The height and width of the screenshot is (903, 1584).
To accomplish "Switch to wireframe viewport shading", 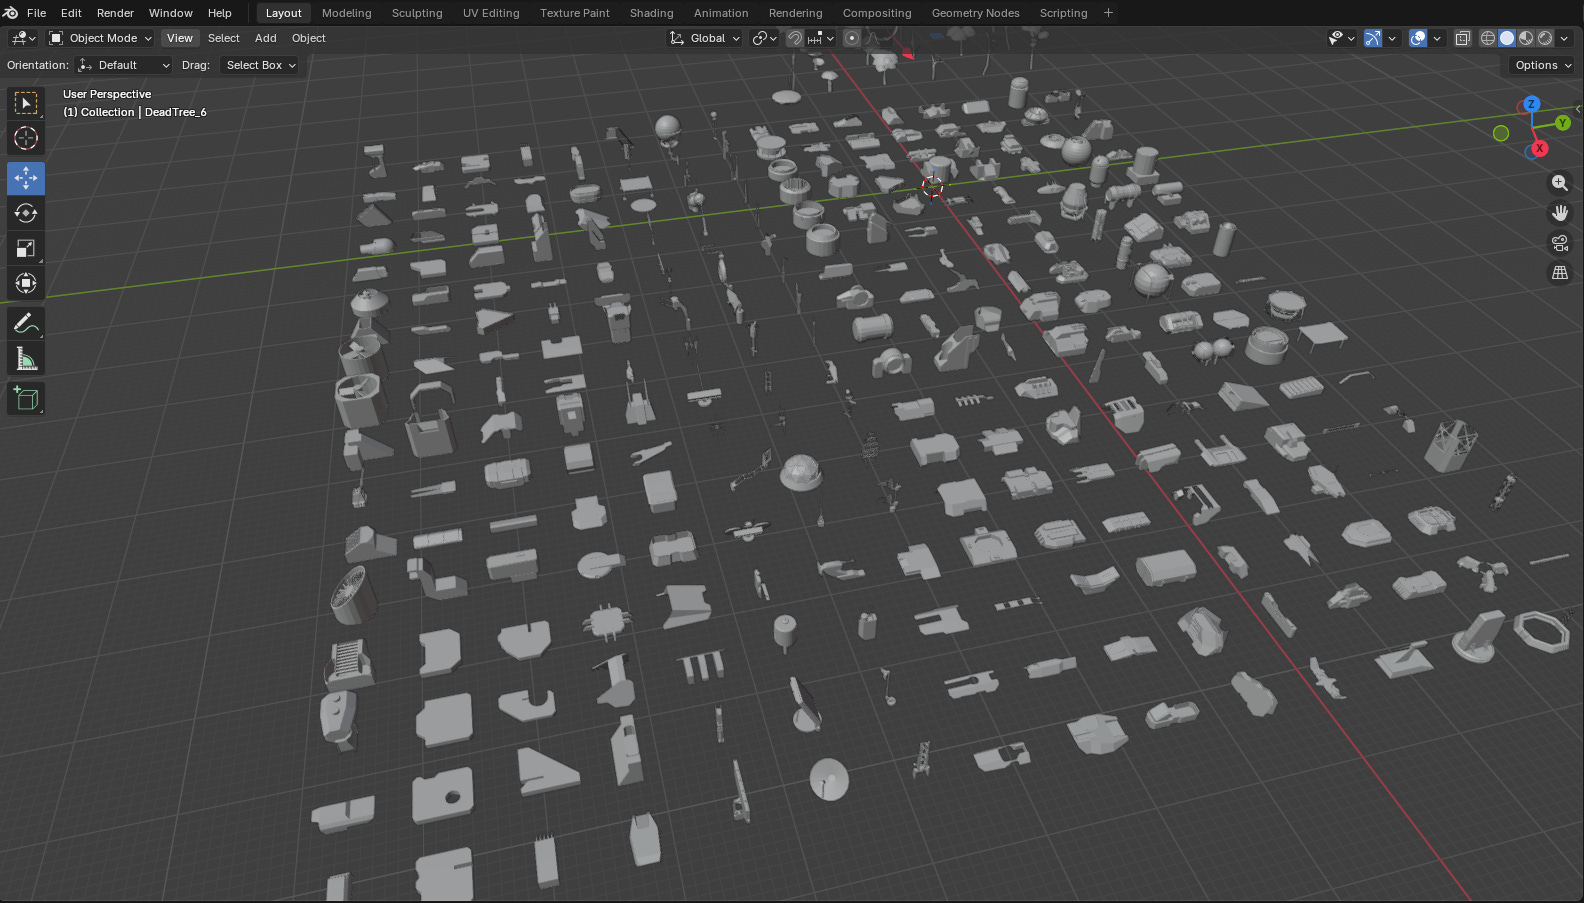I will pyautogui.click(x=1488, y=38).
